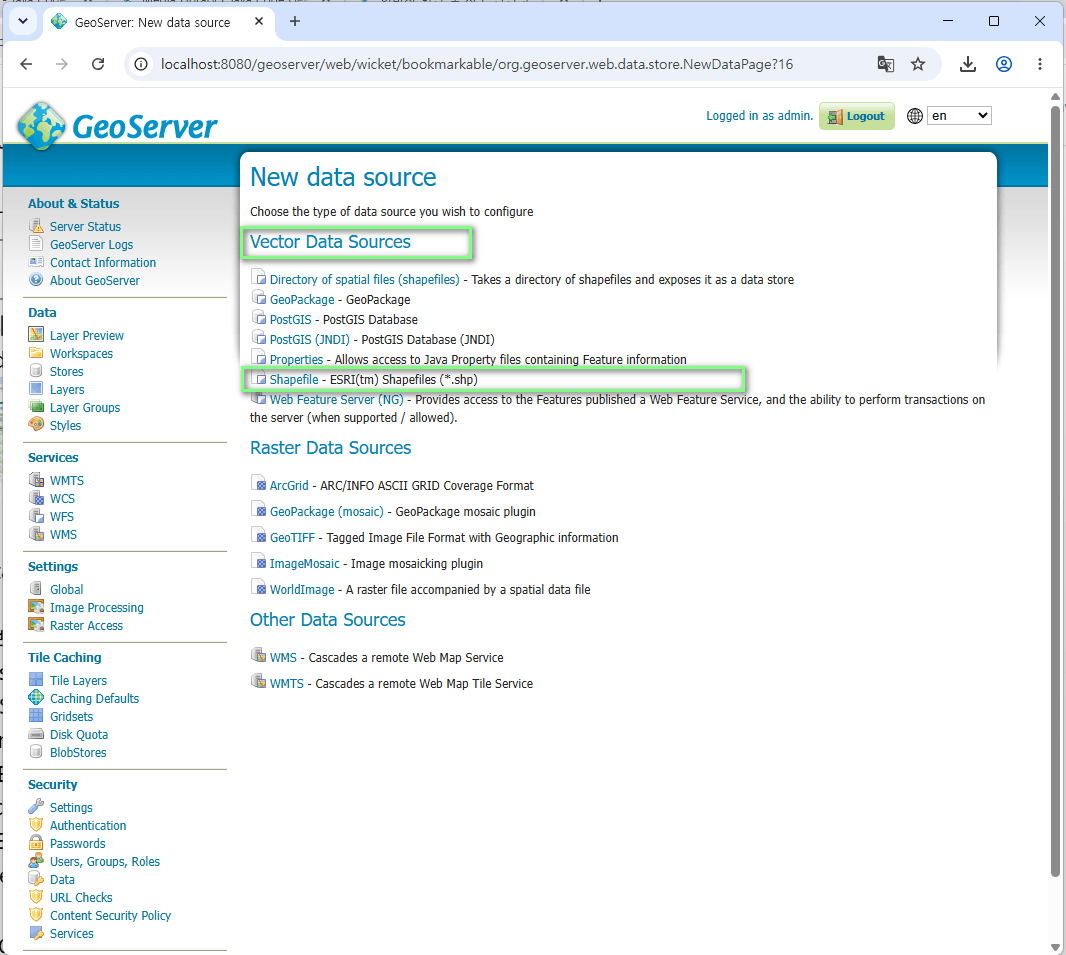This screenshot has width=1066, height=955.
Task: Open browser downloads icon
Action: point(967,64)
